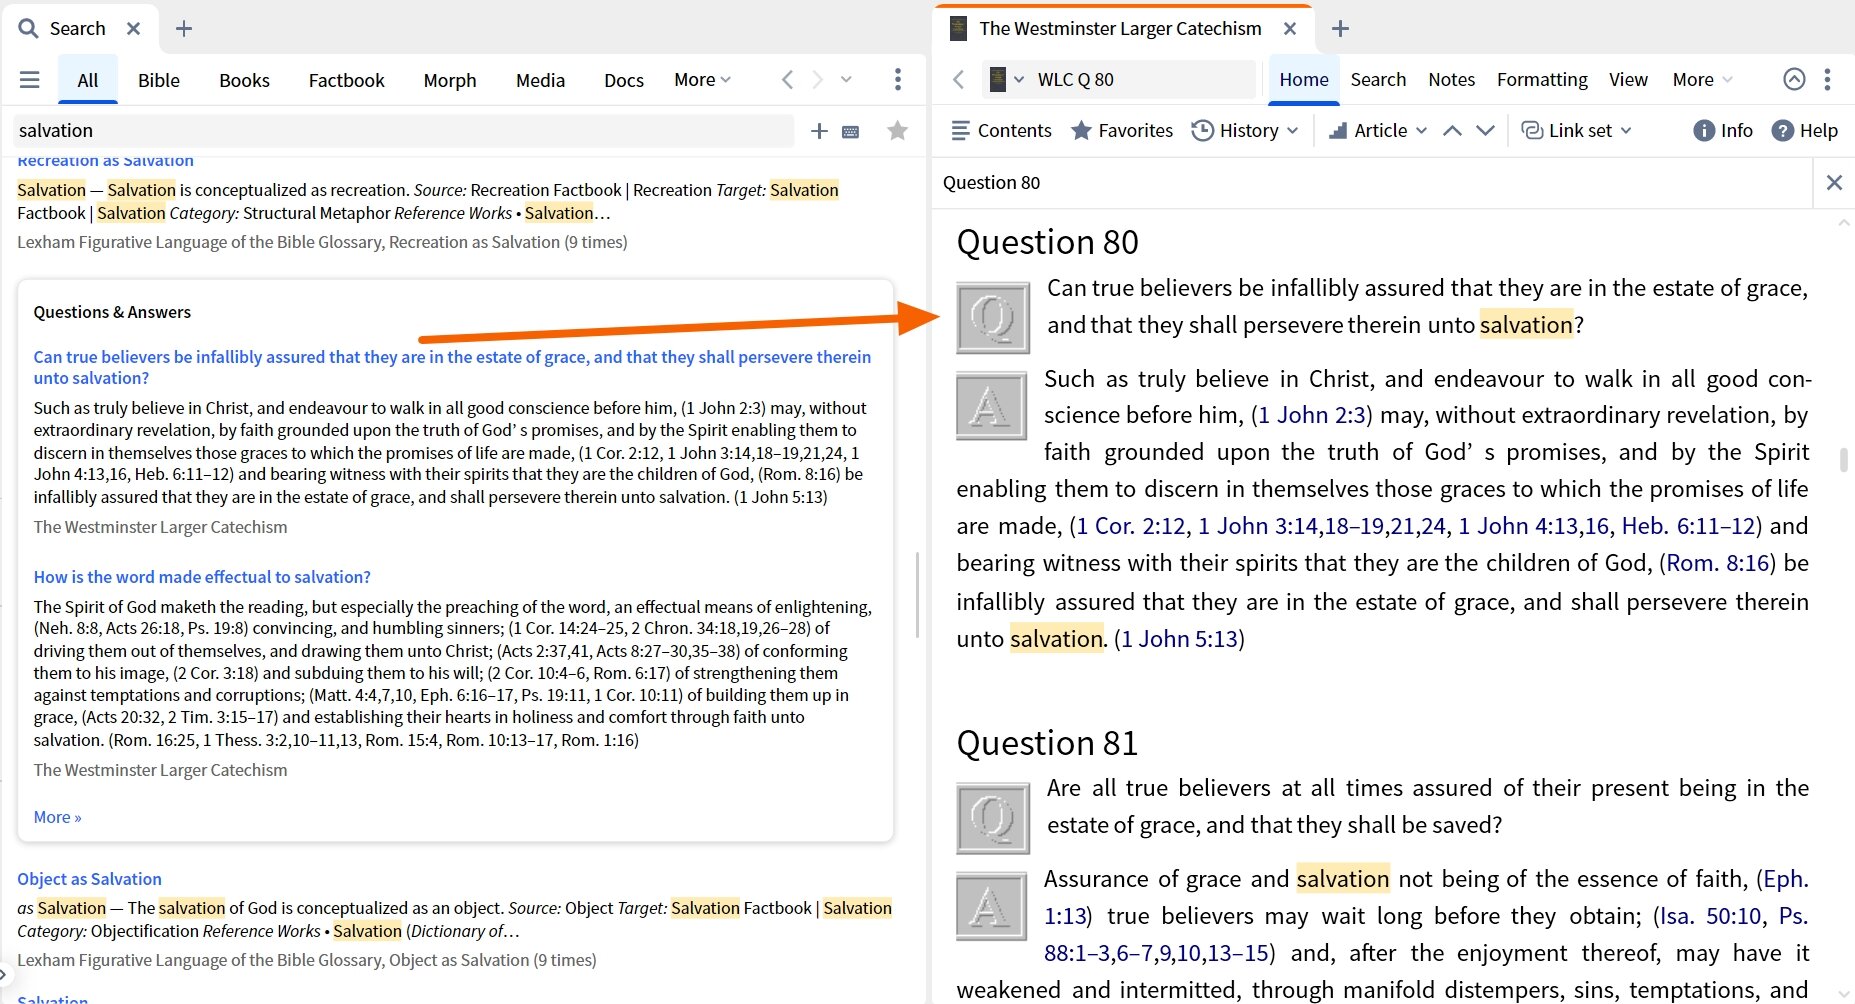This screenshot has width=1855, height=1004.
Task: Go back in the catechism panel
Action: 959,80
